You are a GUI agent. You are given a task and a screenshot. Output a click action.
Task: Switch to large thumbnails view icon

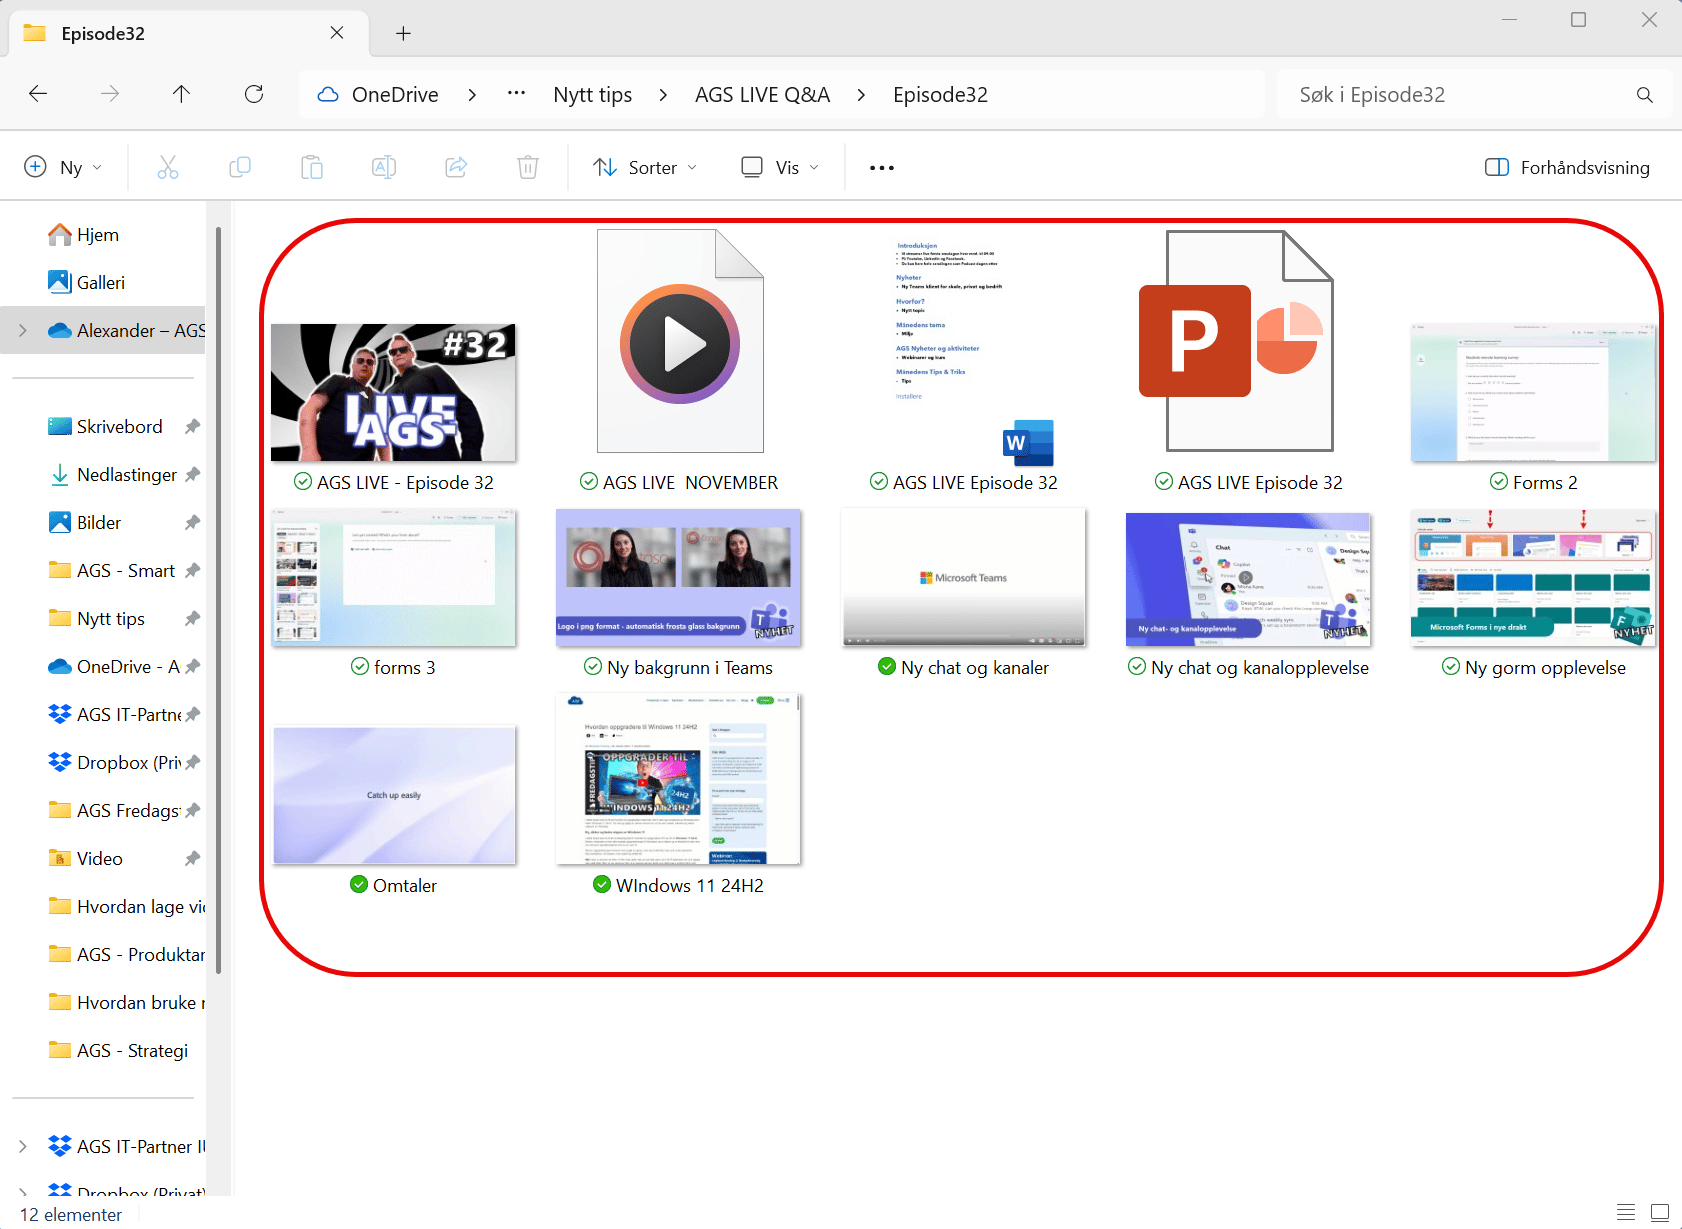coord(1660,1212)
